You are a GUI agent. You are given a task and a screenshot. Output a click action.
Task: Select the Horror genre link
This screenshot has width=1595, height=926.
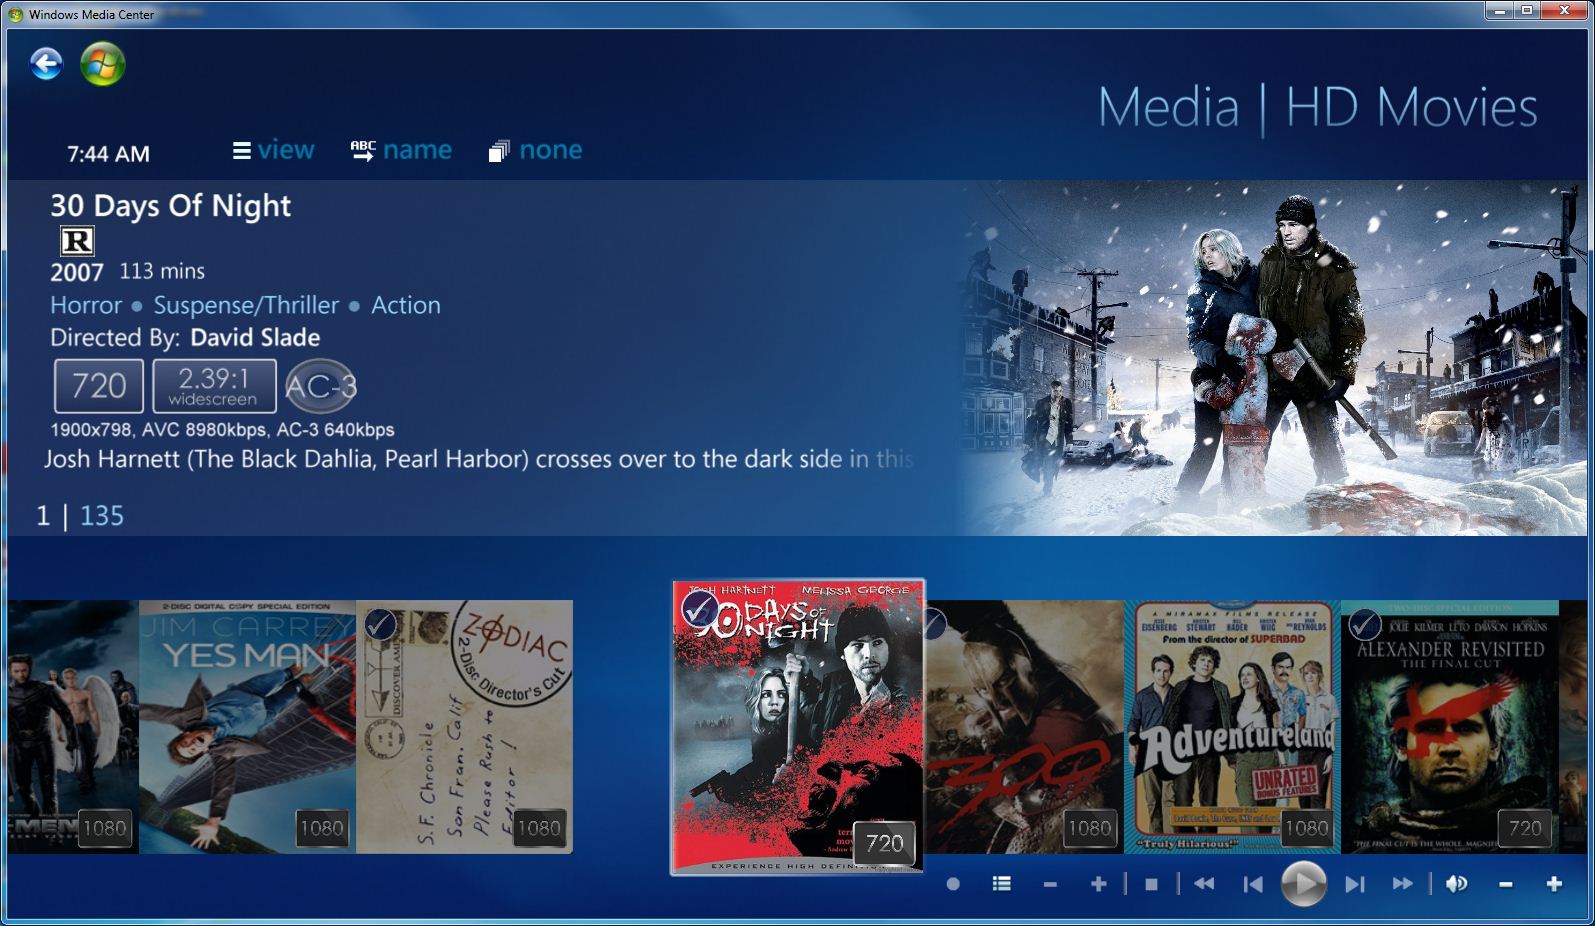pos(86,305)
